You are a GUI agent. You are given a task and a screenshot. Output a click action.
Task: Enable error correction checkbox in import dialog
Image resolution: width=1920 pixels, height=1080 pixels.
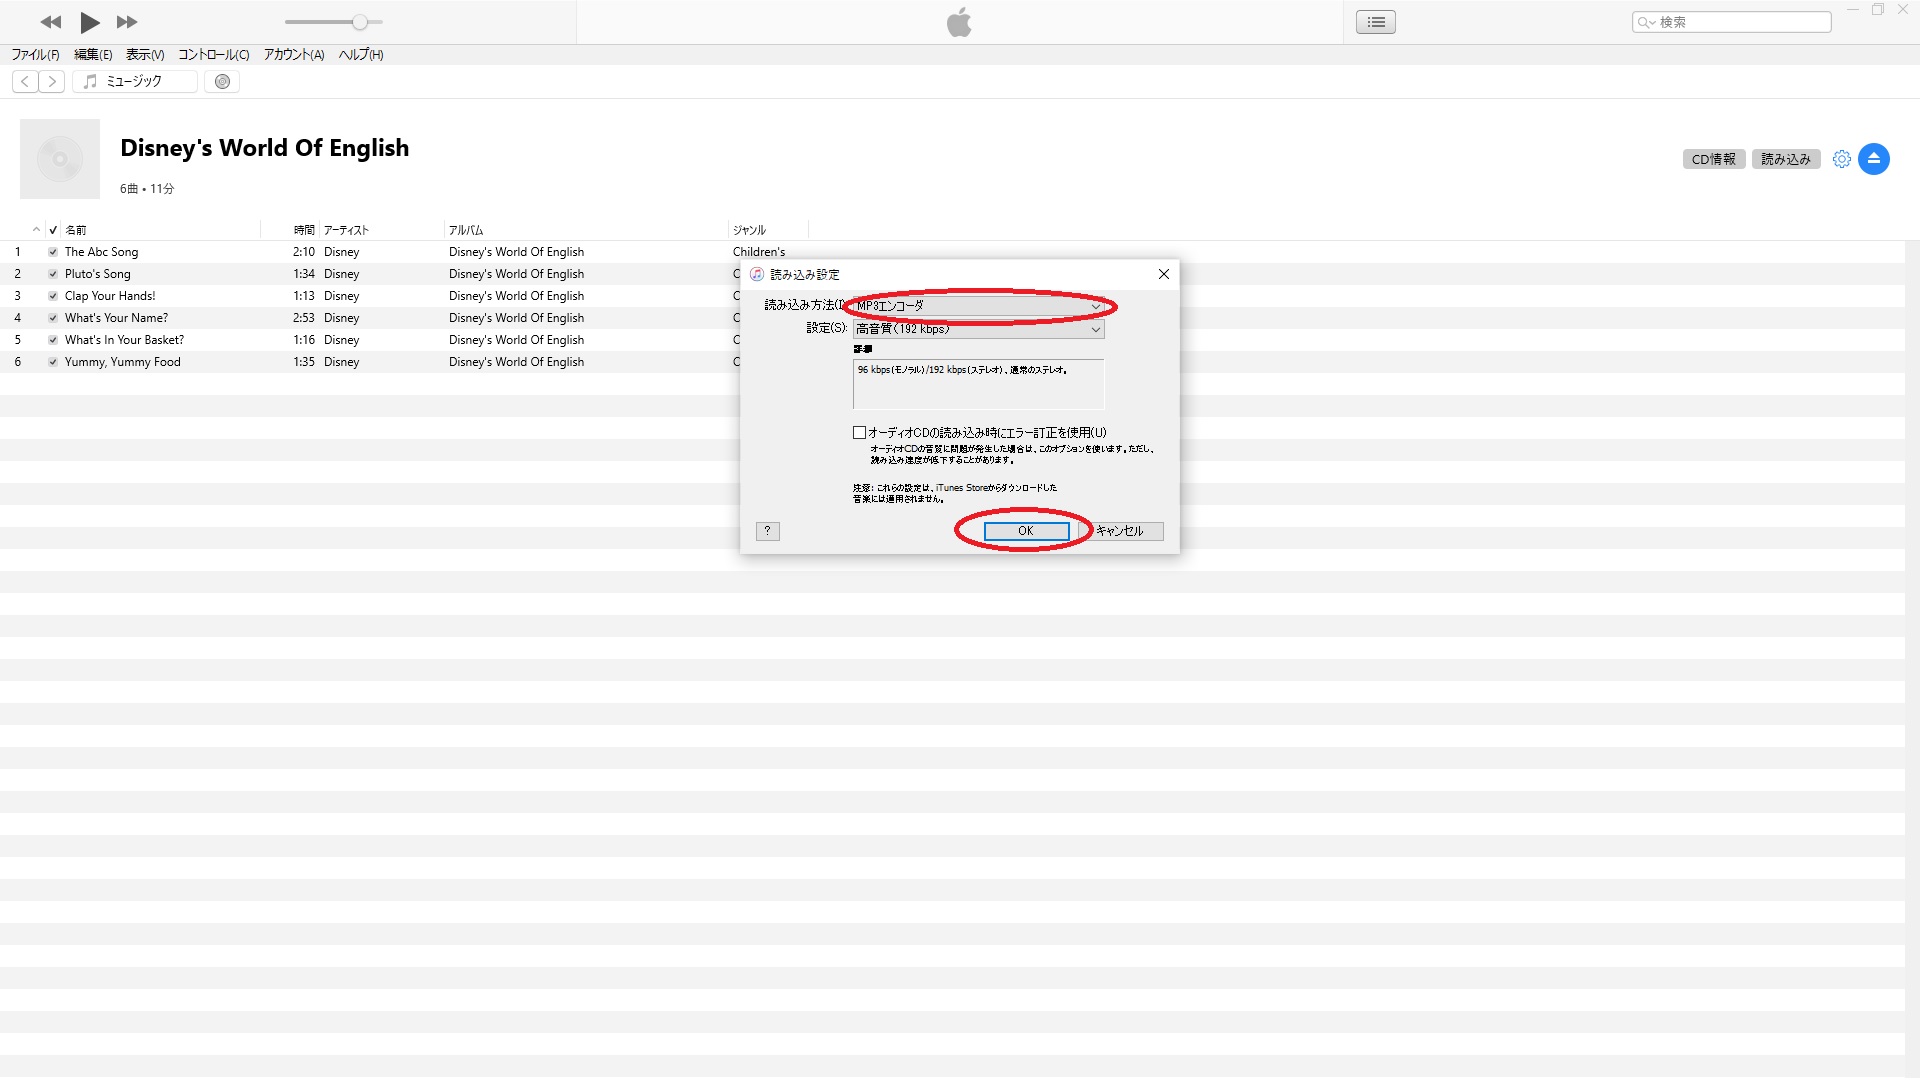coord(859,433)
